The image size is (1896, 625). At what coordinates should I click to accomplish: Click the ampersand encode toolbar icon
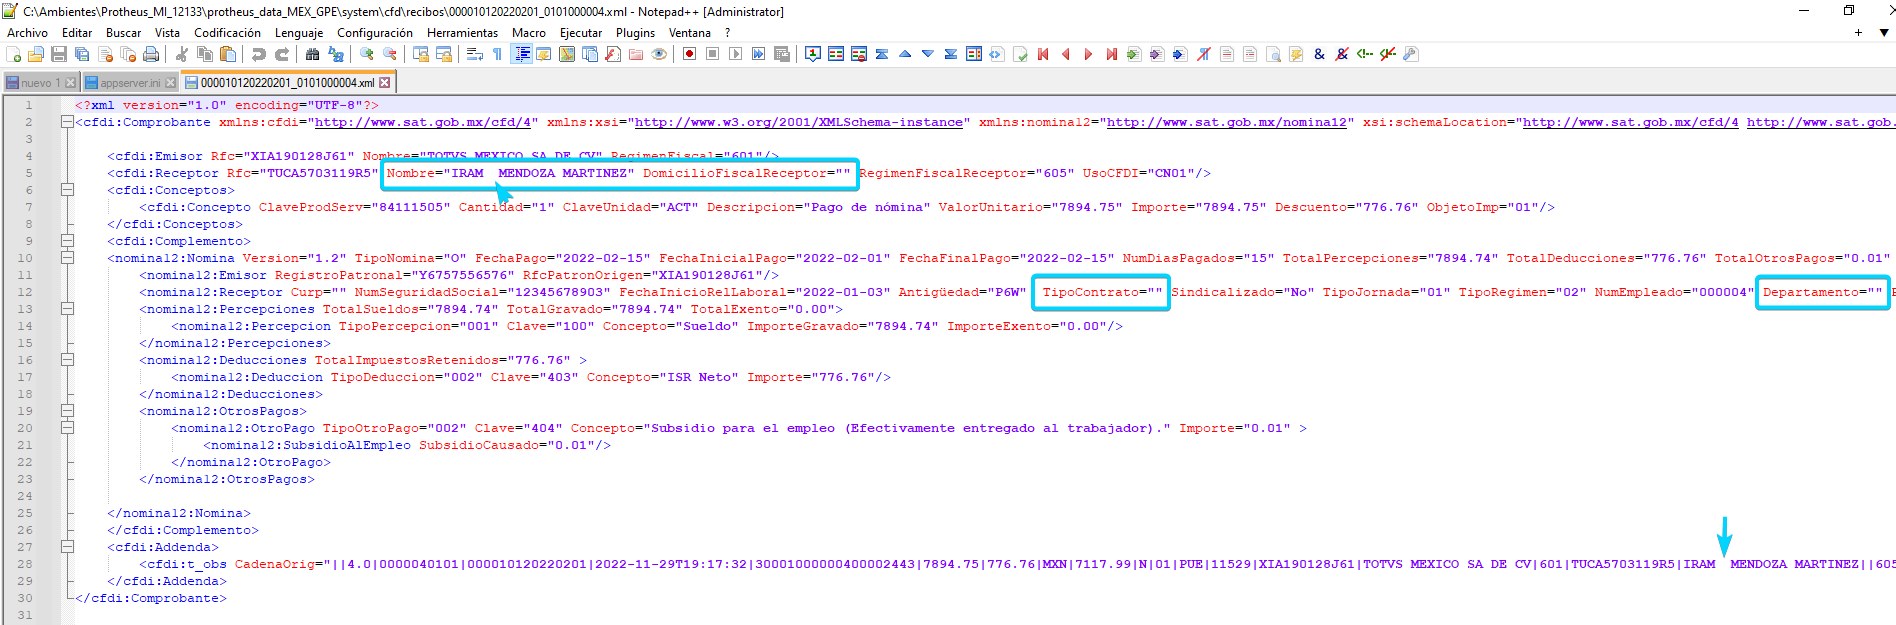1319,54
